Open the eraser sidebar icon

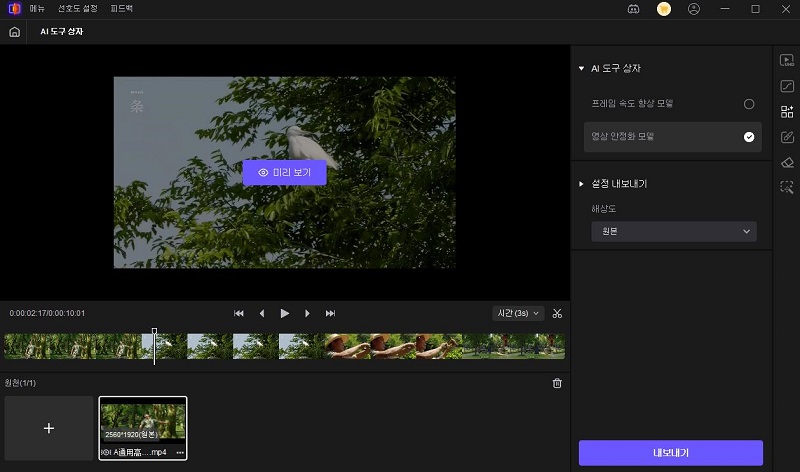pos(787,162)
